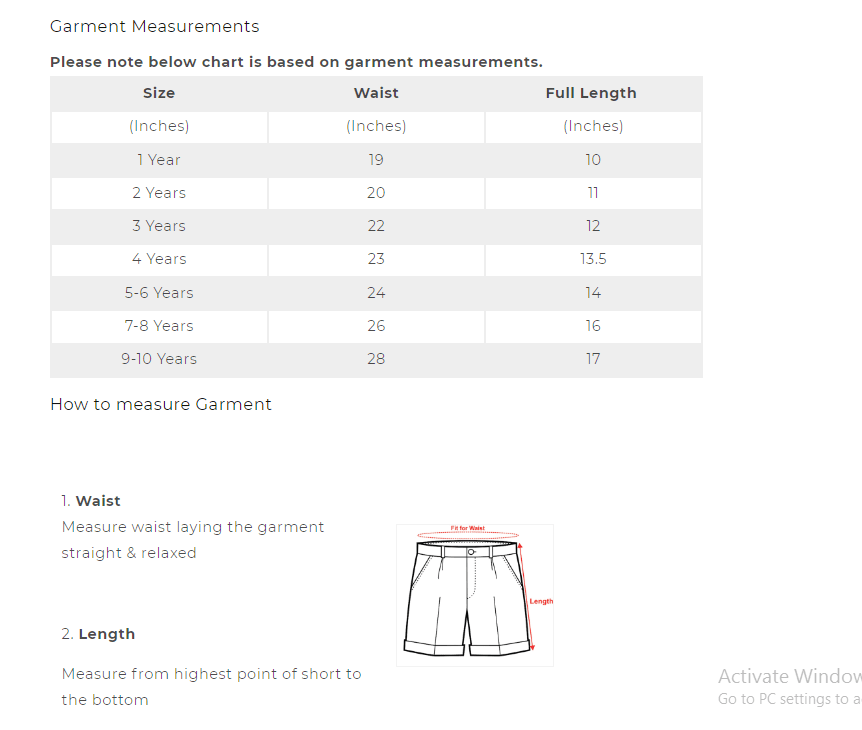Click the 2 Years size cell

[159, 193]
